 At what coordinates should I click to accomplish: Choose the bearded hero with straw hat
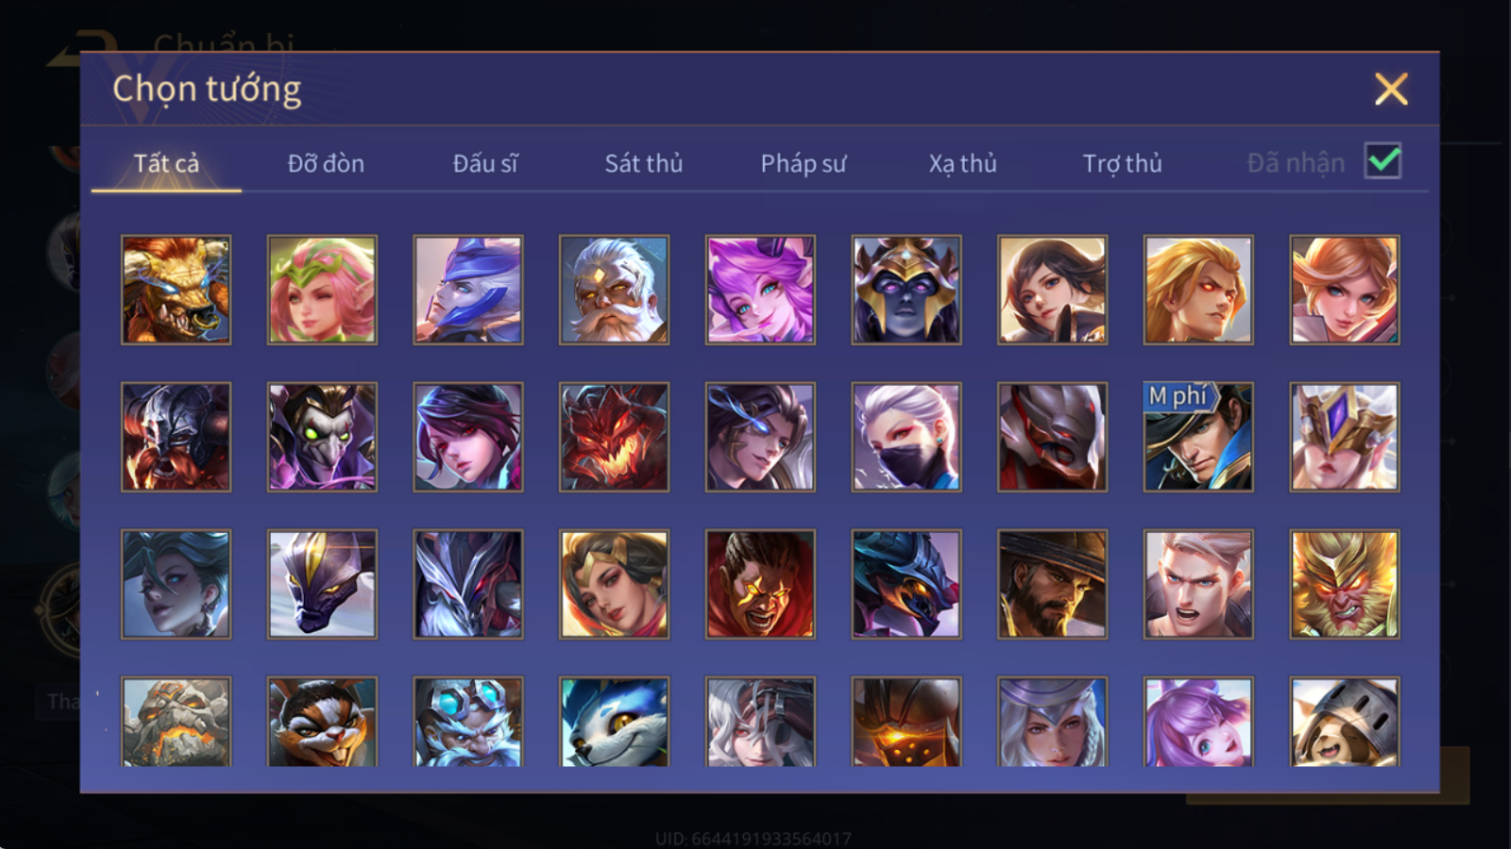[x=1052, y=584]
